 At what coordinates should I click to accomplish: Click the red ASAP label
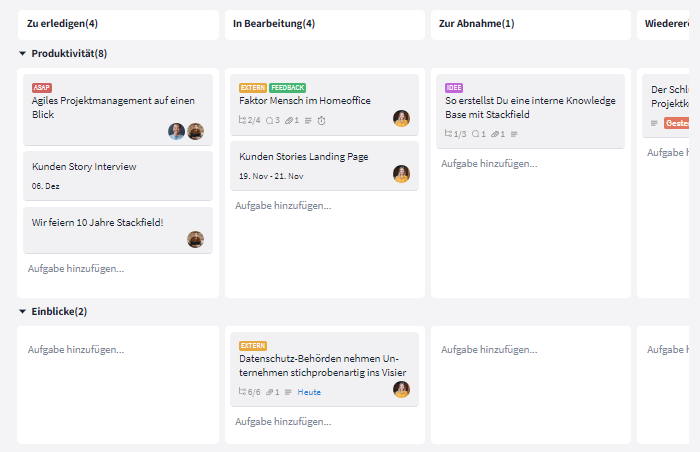click(x=42, y=88)
